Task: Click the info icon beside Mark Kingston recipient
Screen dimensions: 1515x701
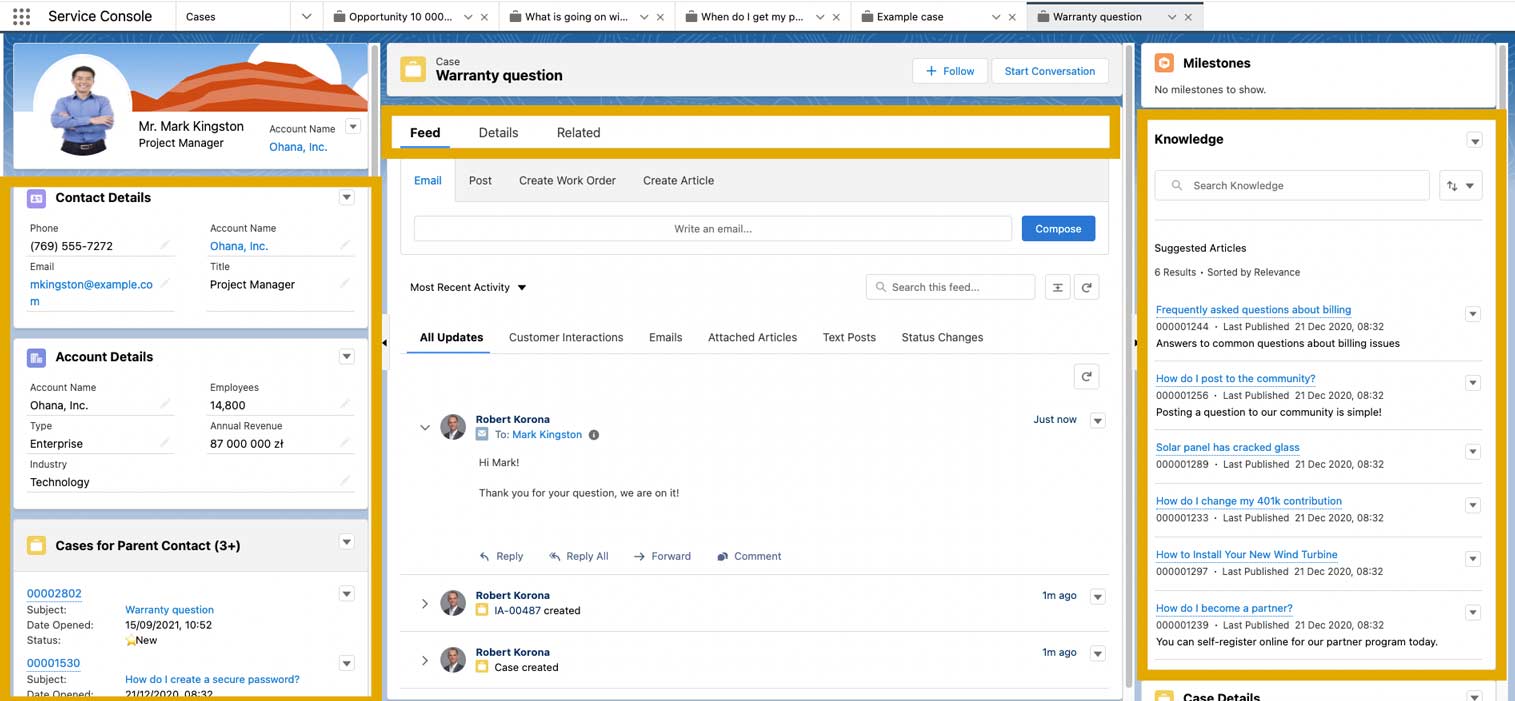Action: [593, 434]
